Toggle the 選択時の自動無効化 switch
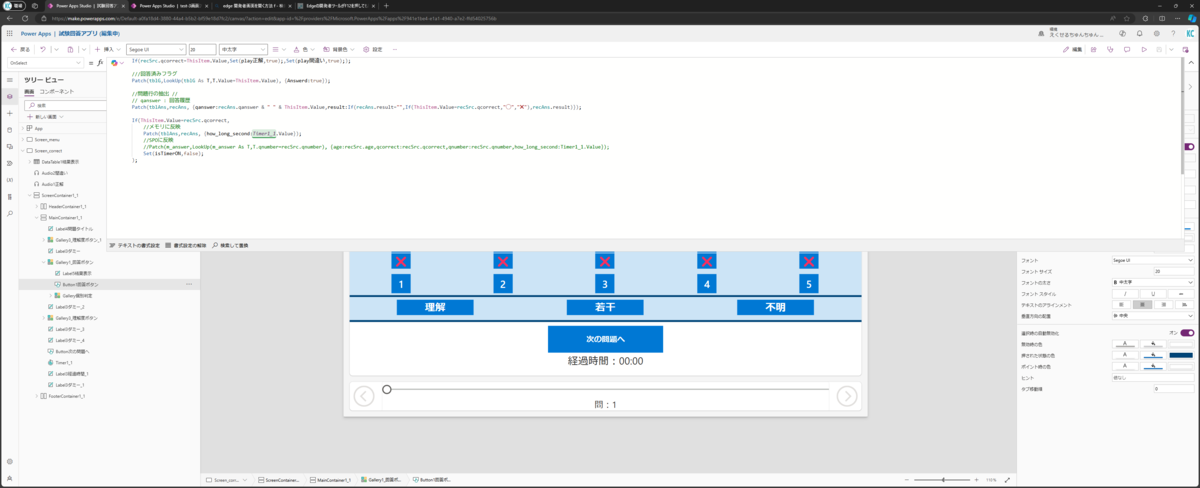The height and width of the screenshot is (488, 1200). [1187, 333]
